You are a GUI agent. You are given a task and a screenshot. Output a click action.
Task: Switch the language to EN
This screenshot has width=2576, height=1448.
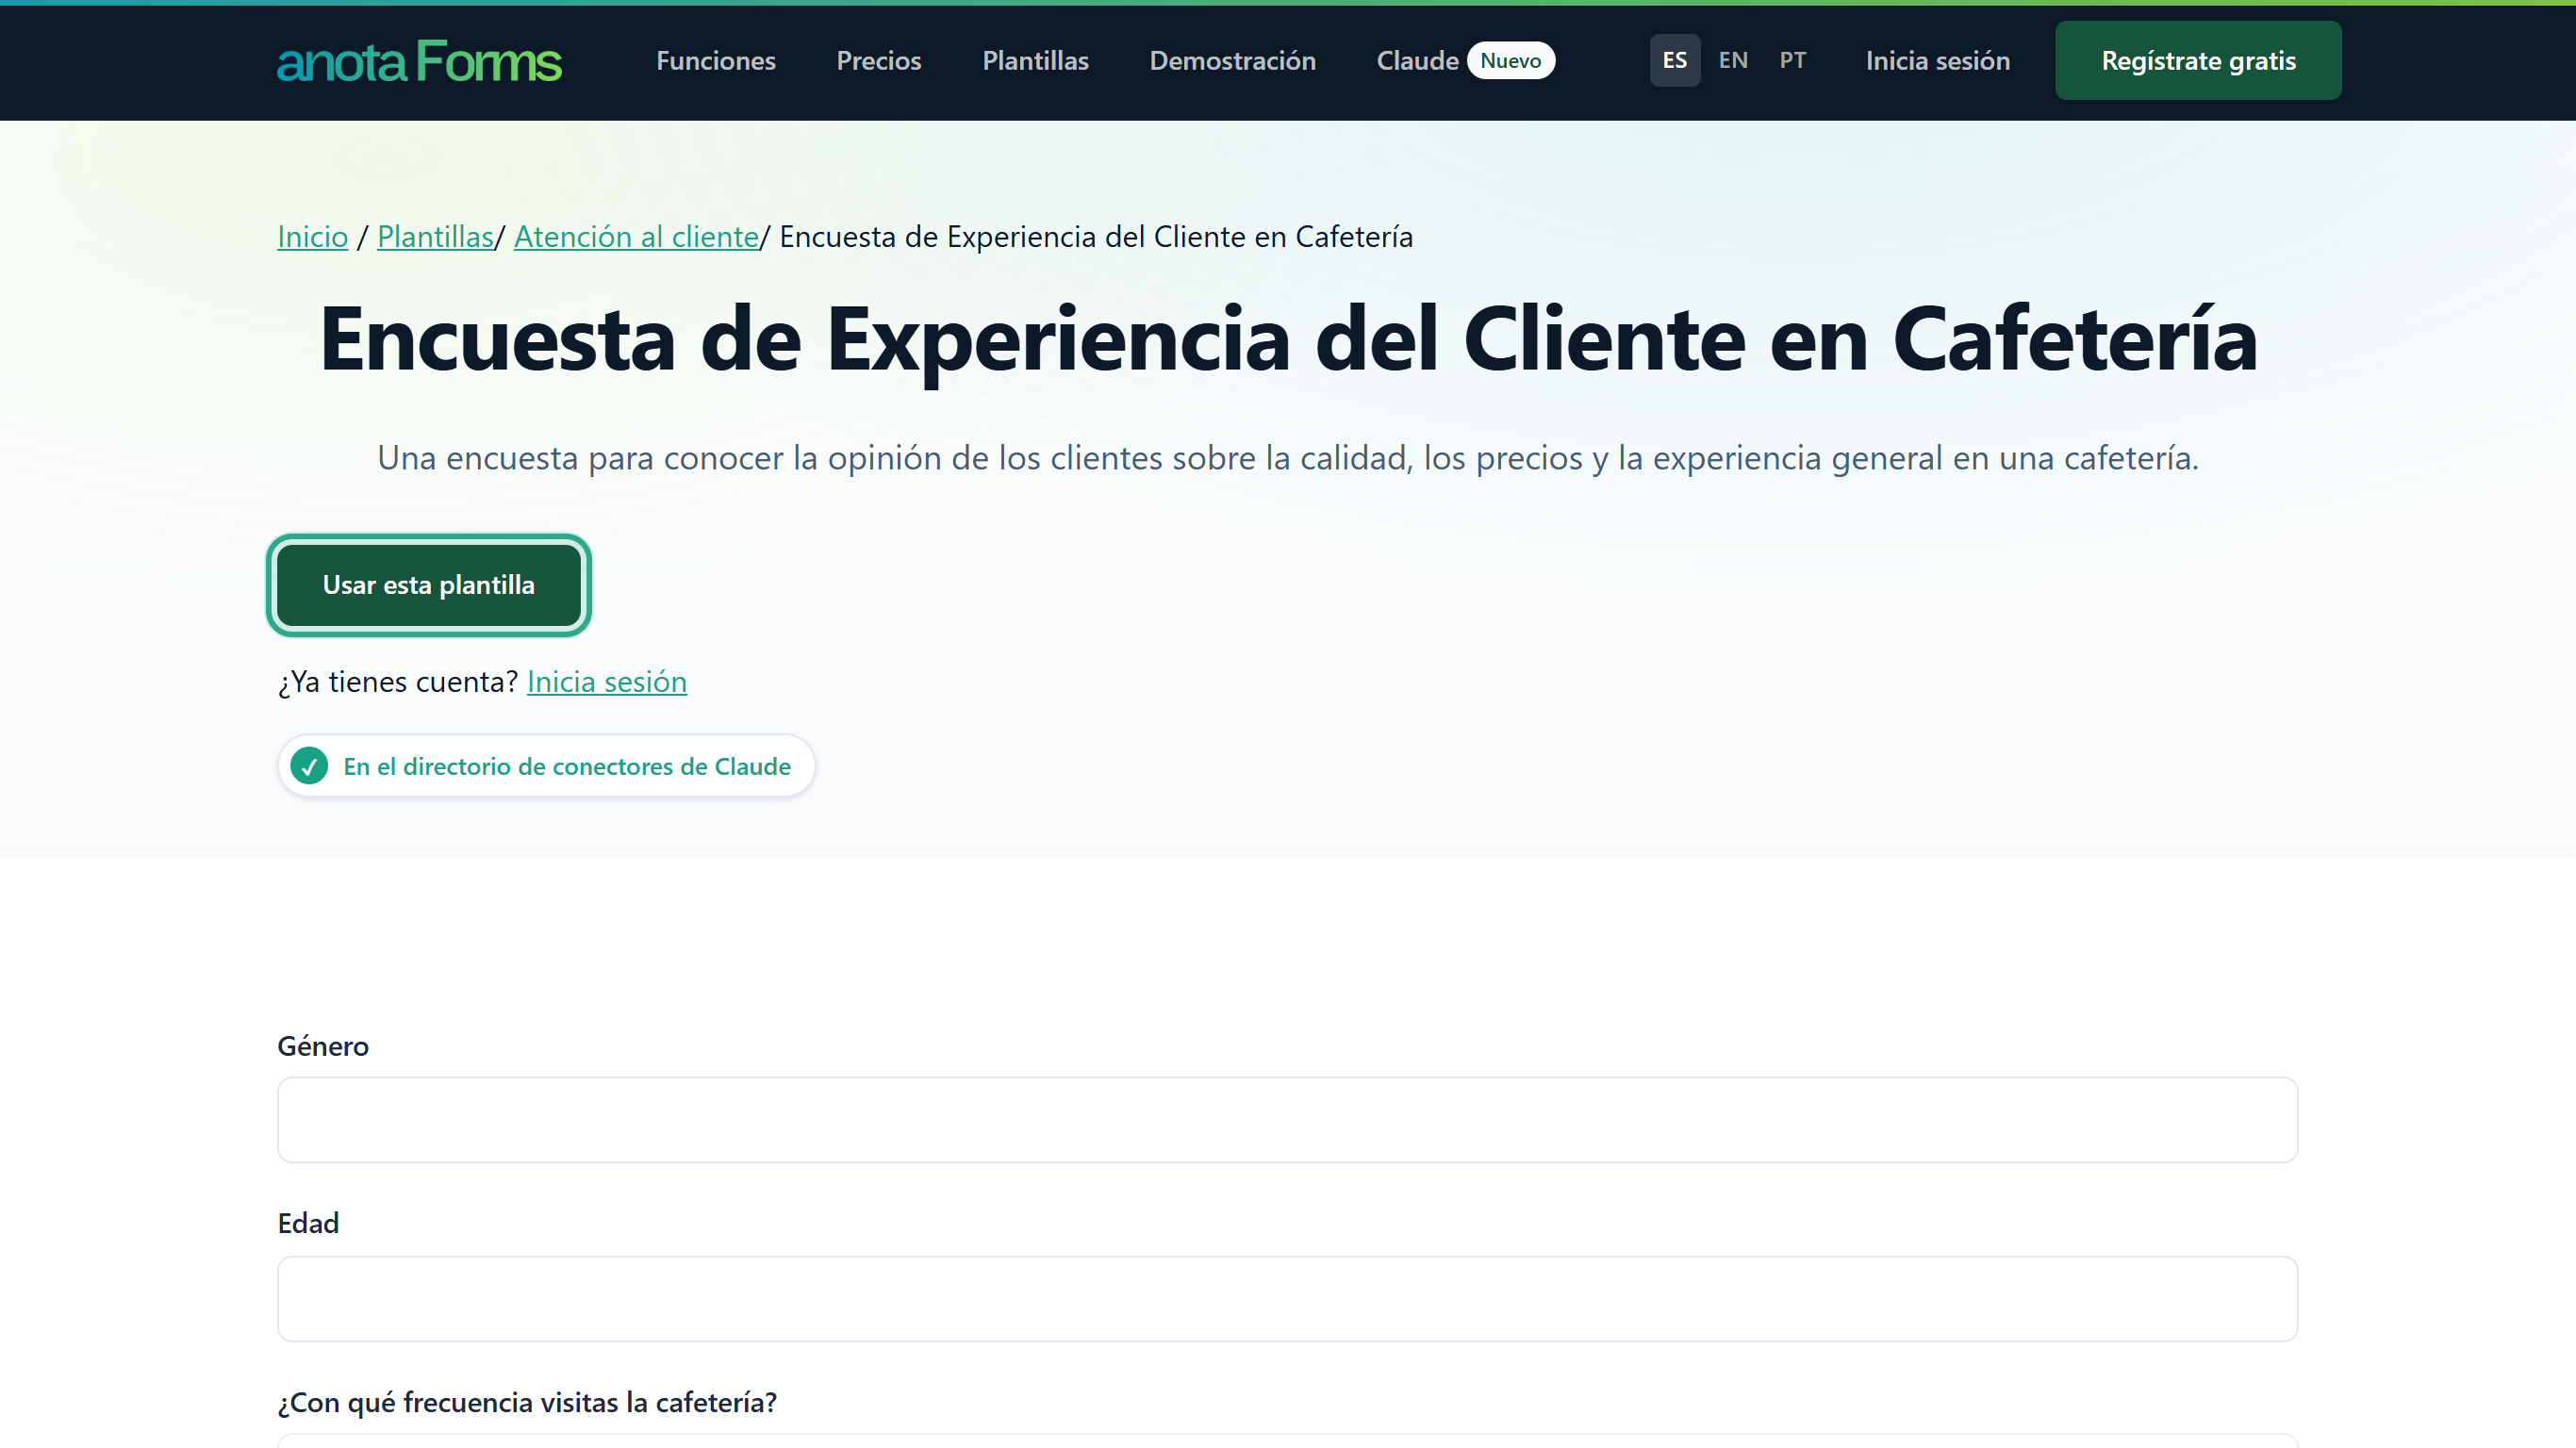[x=1733, y=60]
